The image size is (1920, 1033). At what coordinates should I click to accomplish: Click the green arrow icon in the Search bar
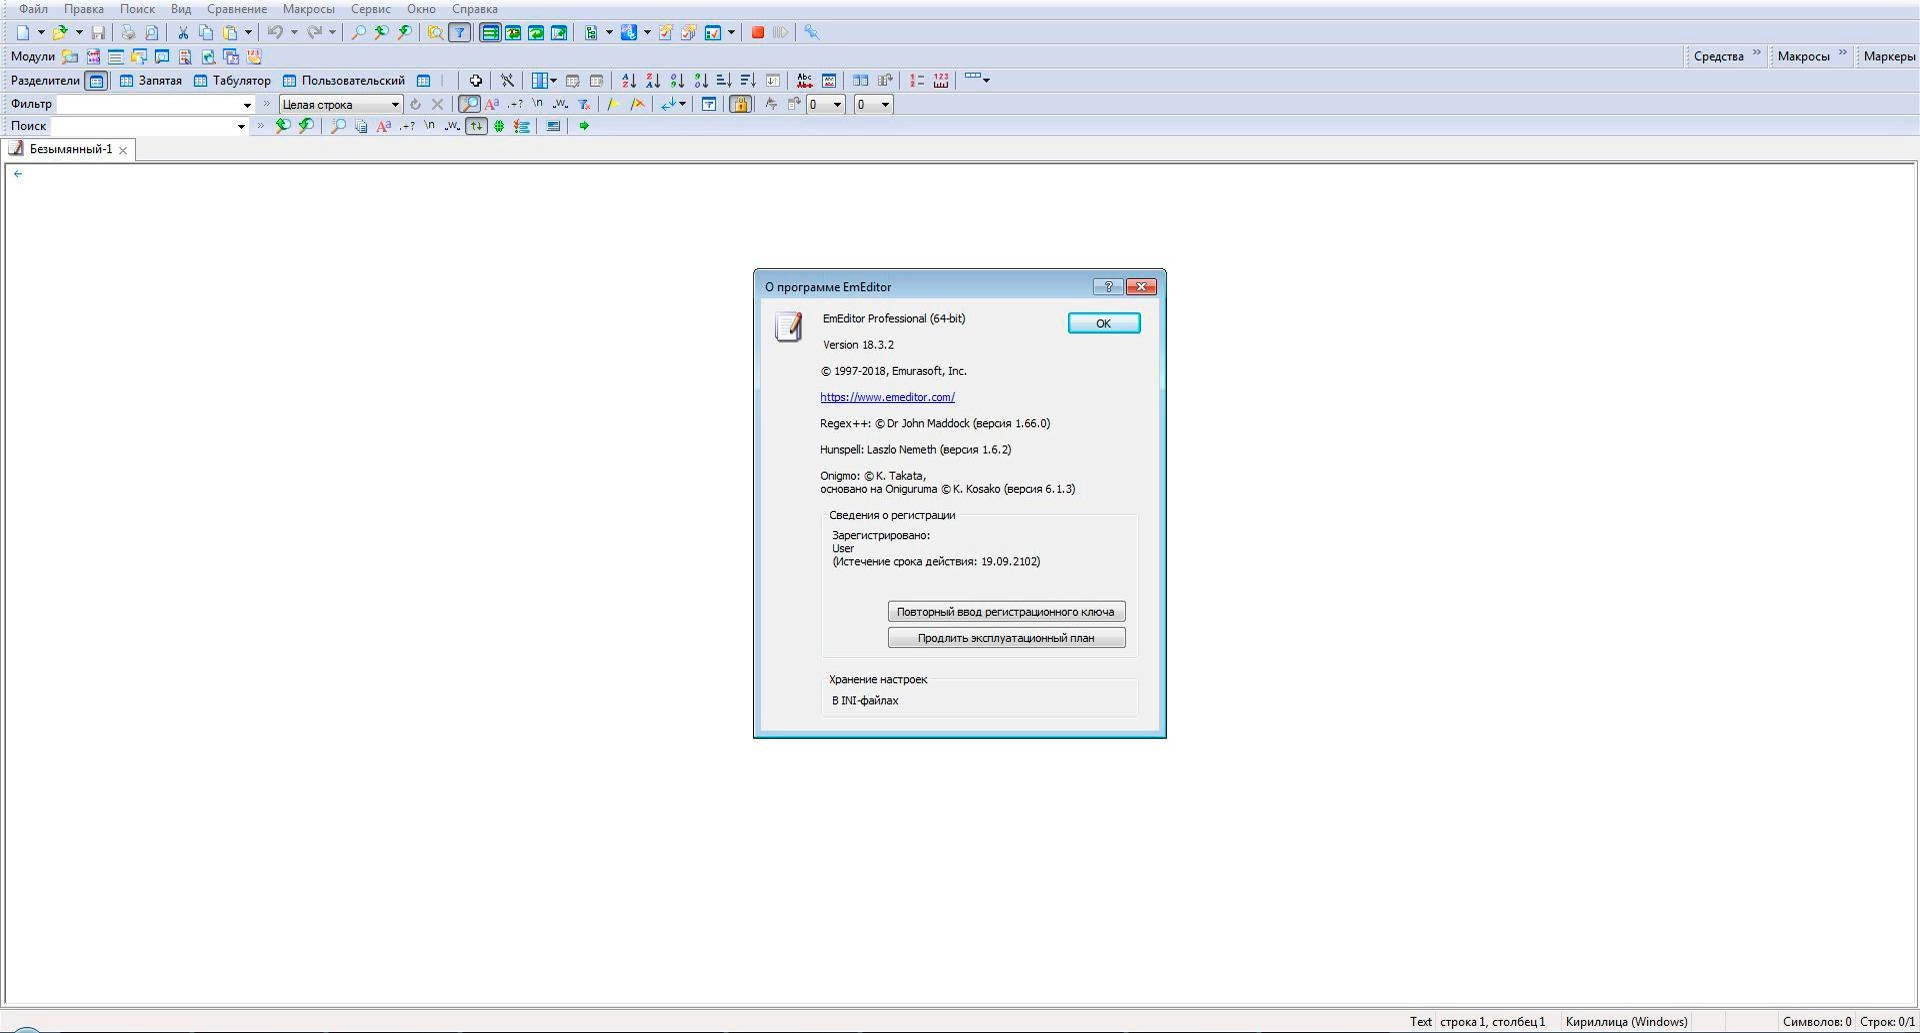click(x=584, y=126)
